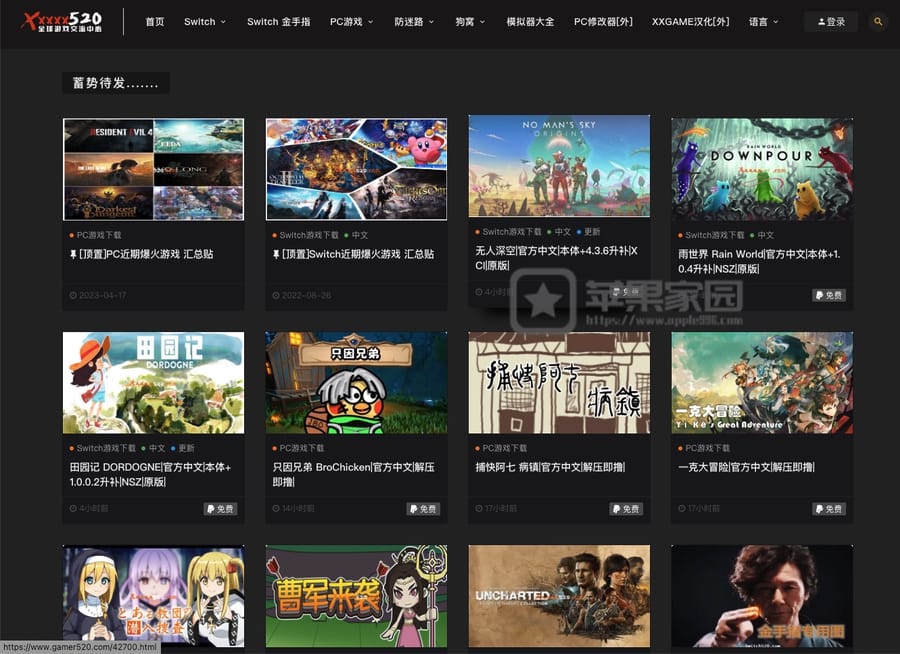
Task: Open the 一克大冒险 thumbnail image
Action: click(762, 382)
